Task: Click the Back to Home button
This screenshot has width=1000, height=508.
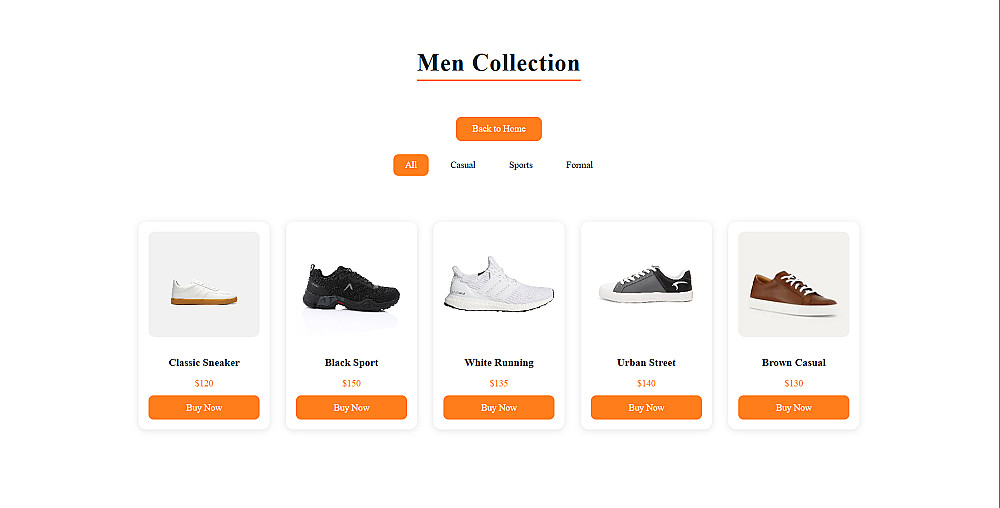Action: (498, 129)
